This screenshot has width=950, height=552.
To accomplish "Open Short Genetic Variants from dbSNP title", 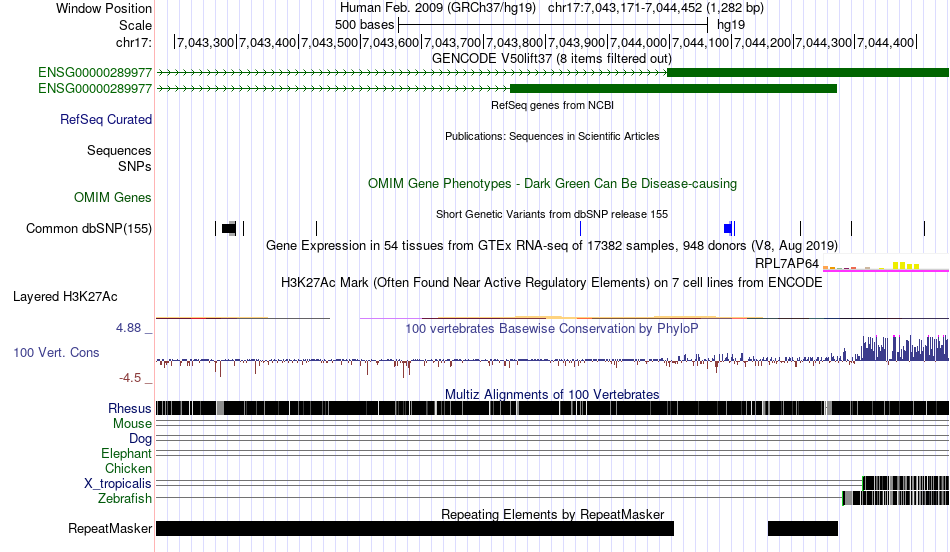I will [552, 214].
